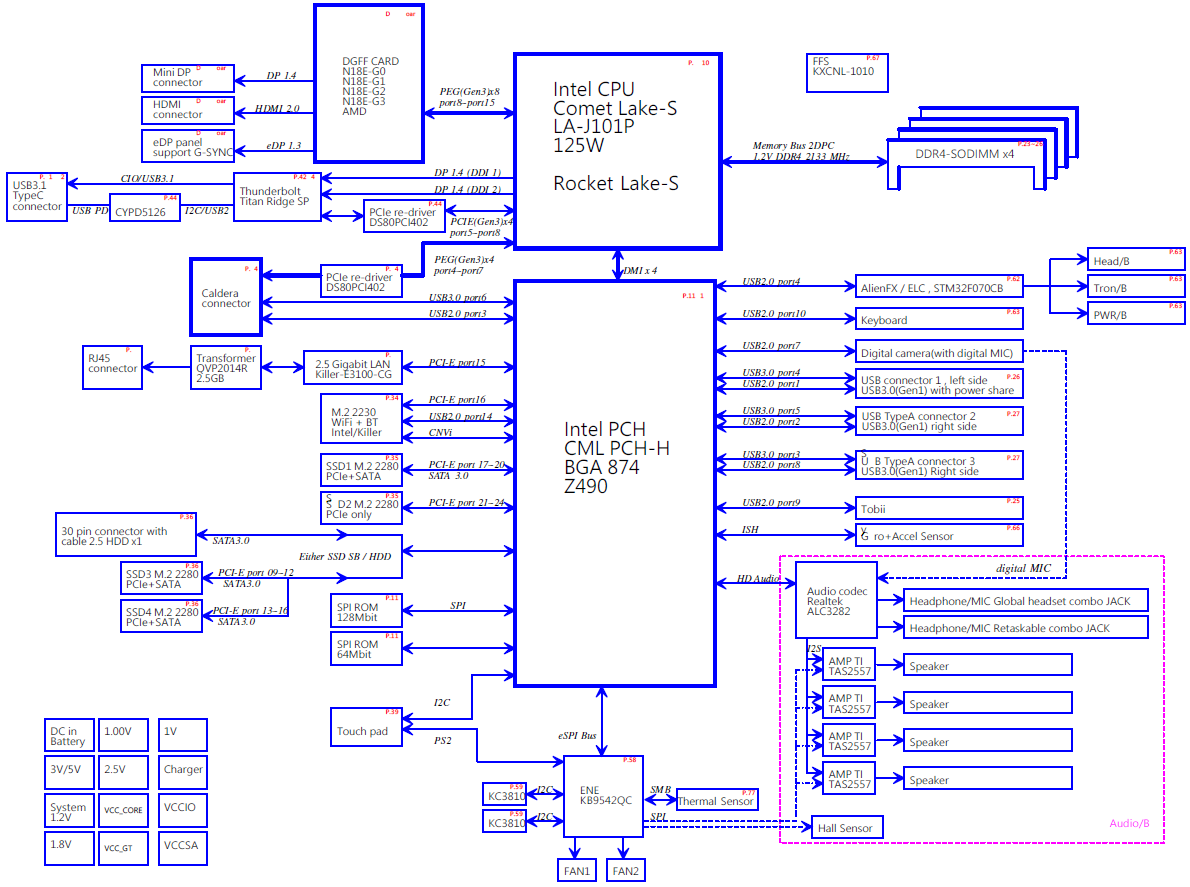Select the Caldera connector block
This screenshot has height=887, width=1190.
(225, 297)
